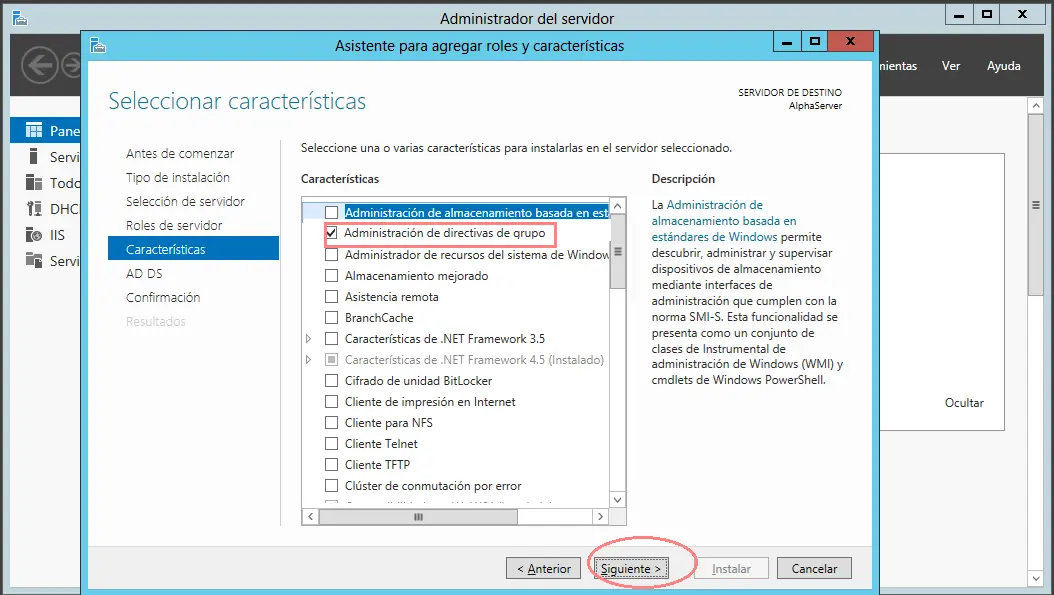Check Asistencia remota feature
1054x595 pixels.
[x=331, y=296]
